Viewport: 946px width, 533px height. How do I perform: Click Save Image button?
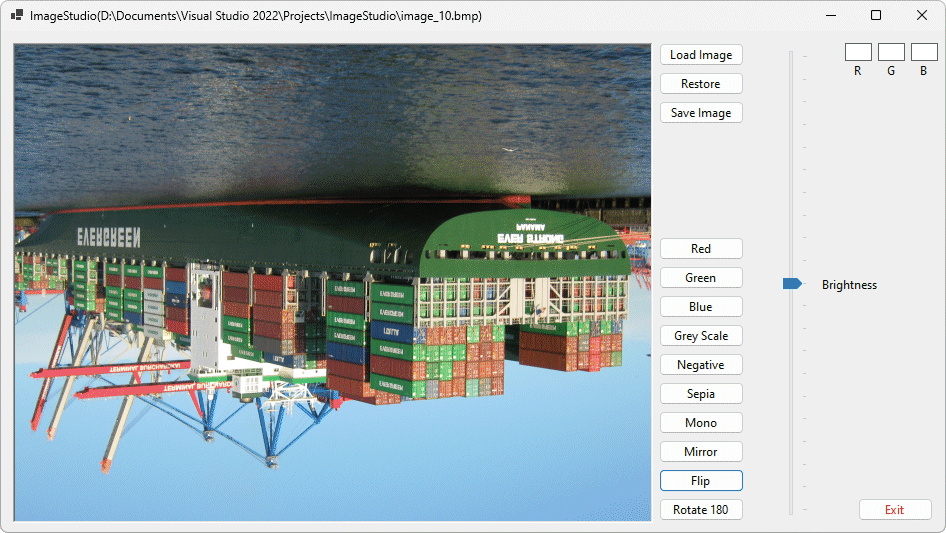pos(701,113)
